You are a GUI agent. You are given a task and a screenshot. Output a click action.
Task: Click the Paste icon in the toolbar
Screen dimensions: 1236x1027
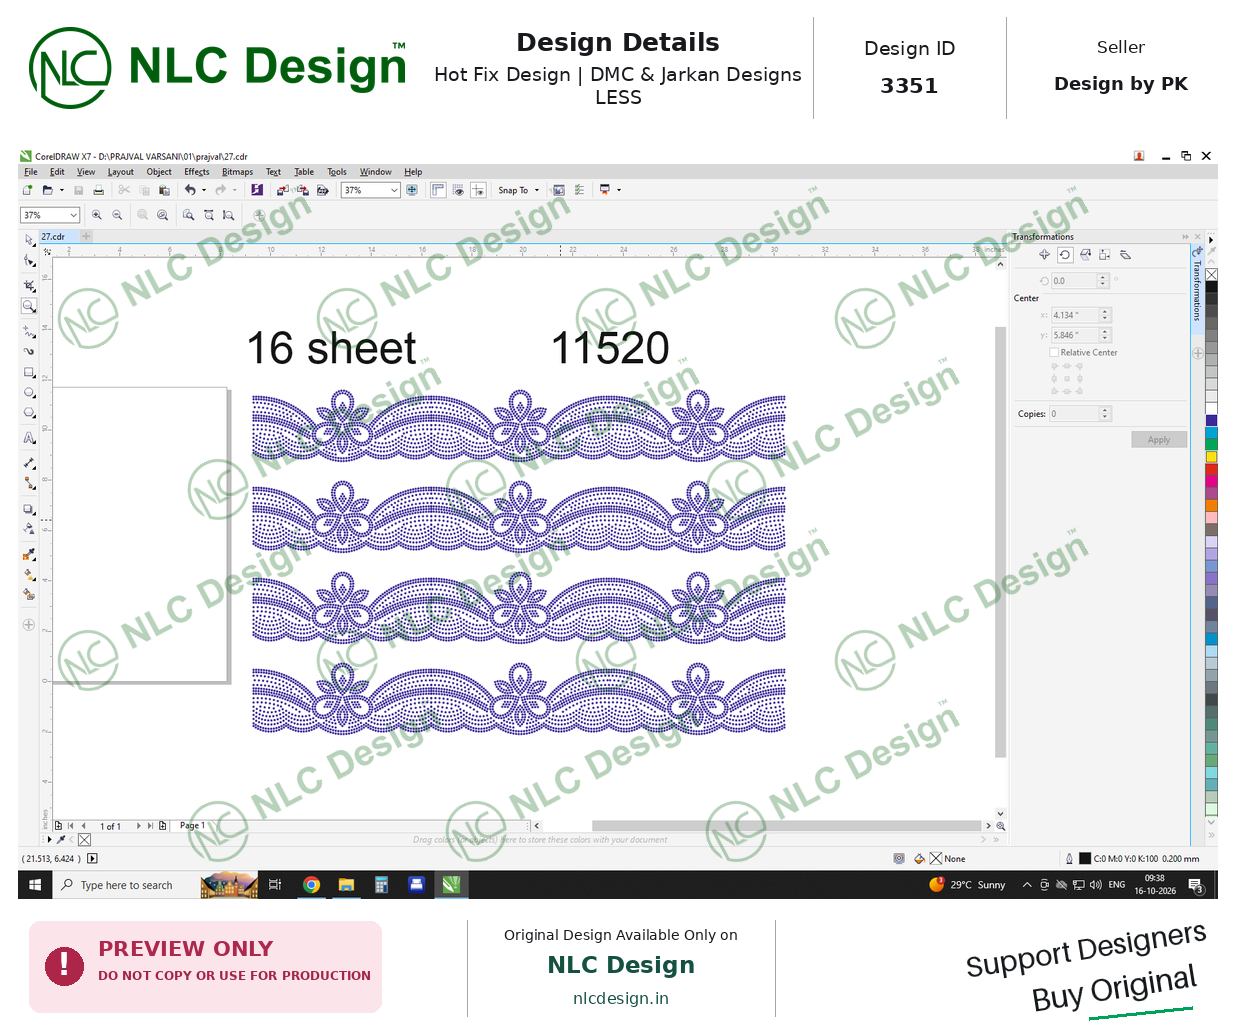(164, 190)
